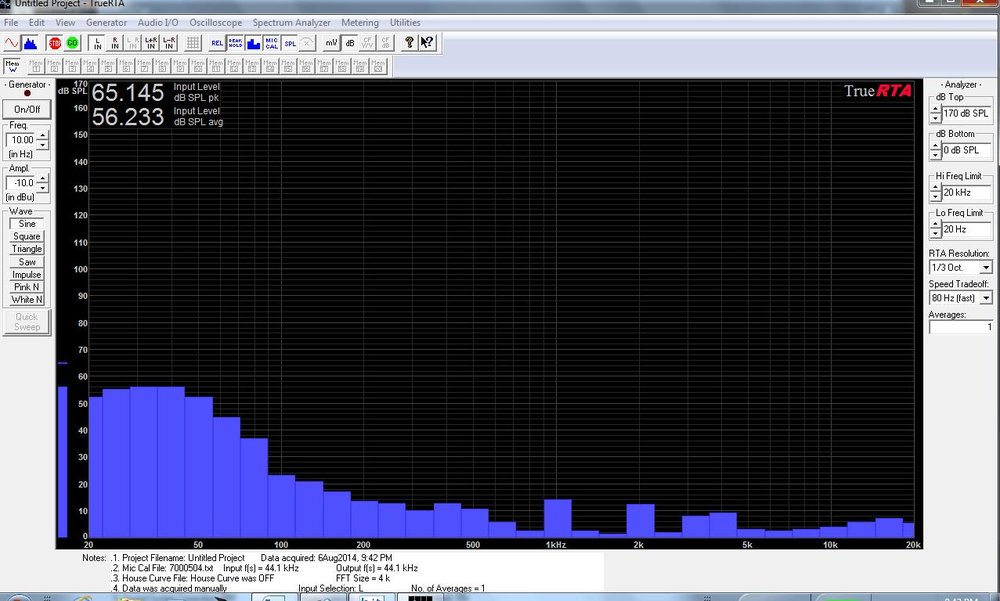Lower dB Bottom with down arrow
This screenshot has height=601, width=1000.
tap(936, 154)
